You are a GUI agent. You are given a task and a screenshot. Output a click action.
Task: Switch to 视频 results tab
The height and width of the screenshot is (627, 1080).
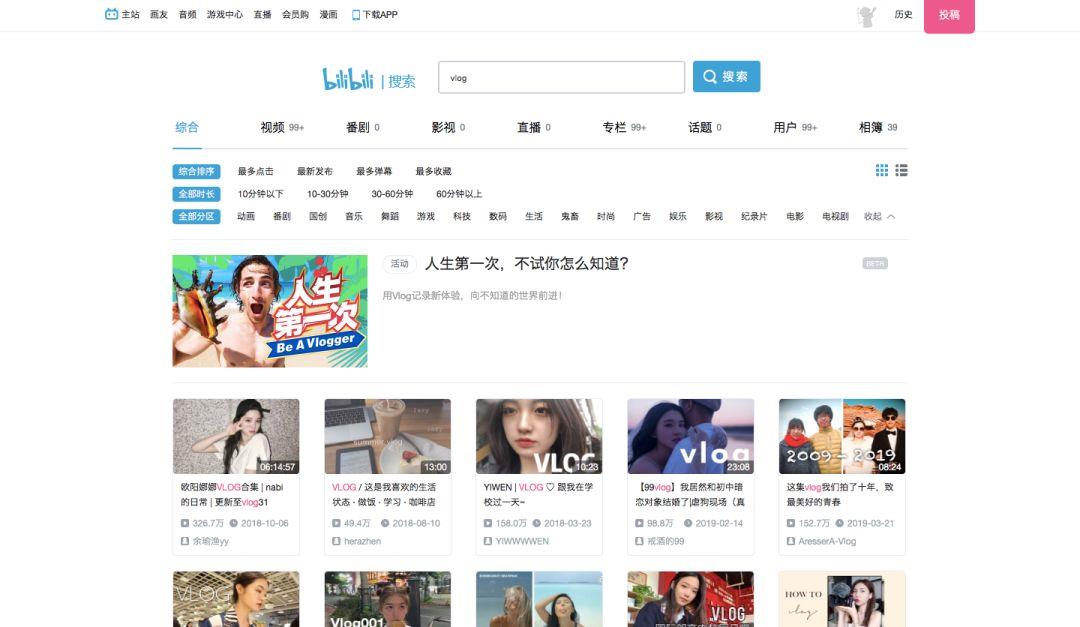pos(273,127)
